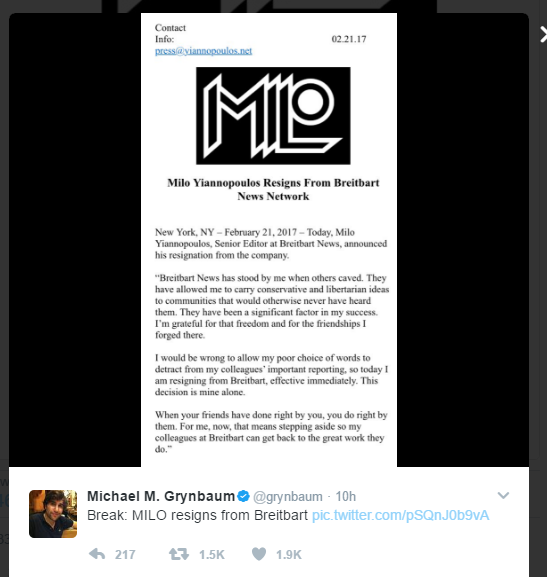Click the 217 replies count

point(125,555)
